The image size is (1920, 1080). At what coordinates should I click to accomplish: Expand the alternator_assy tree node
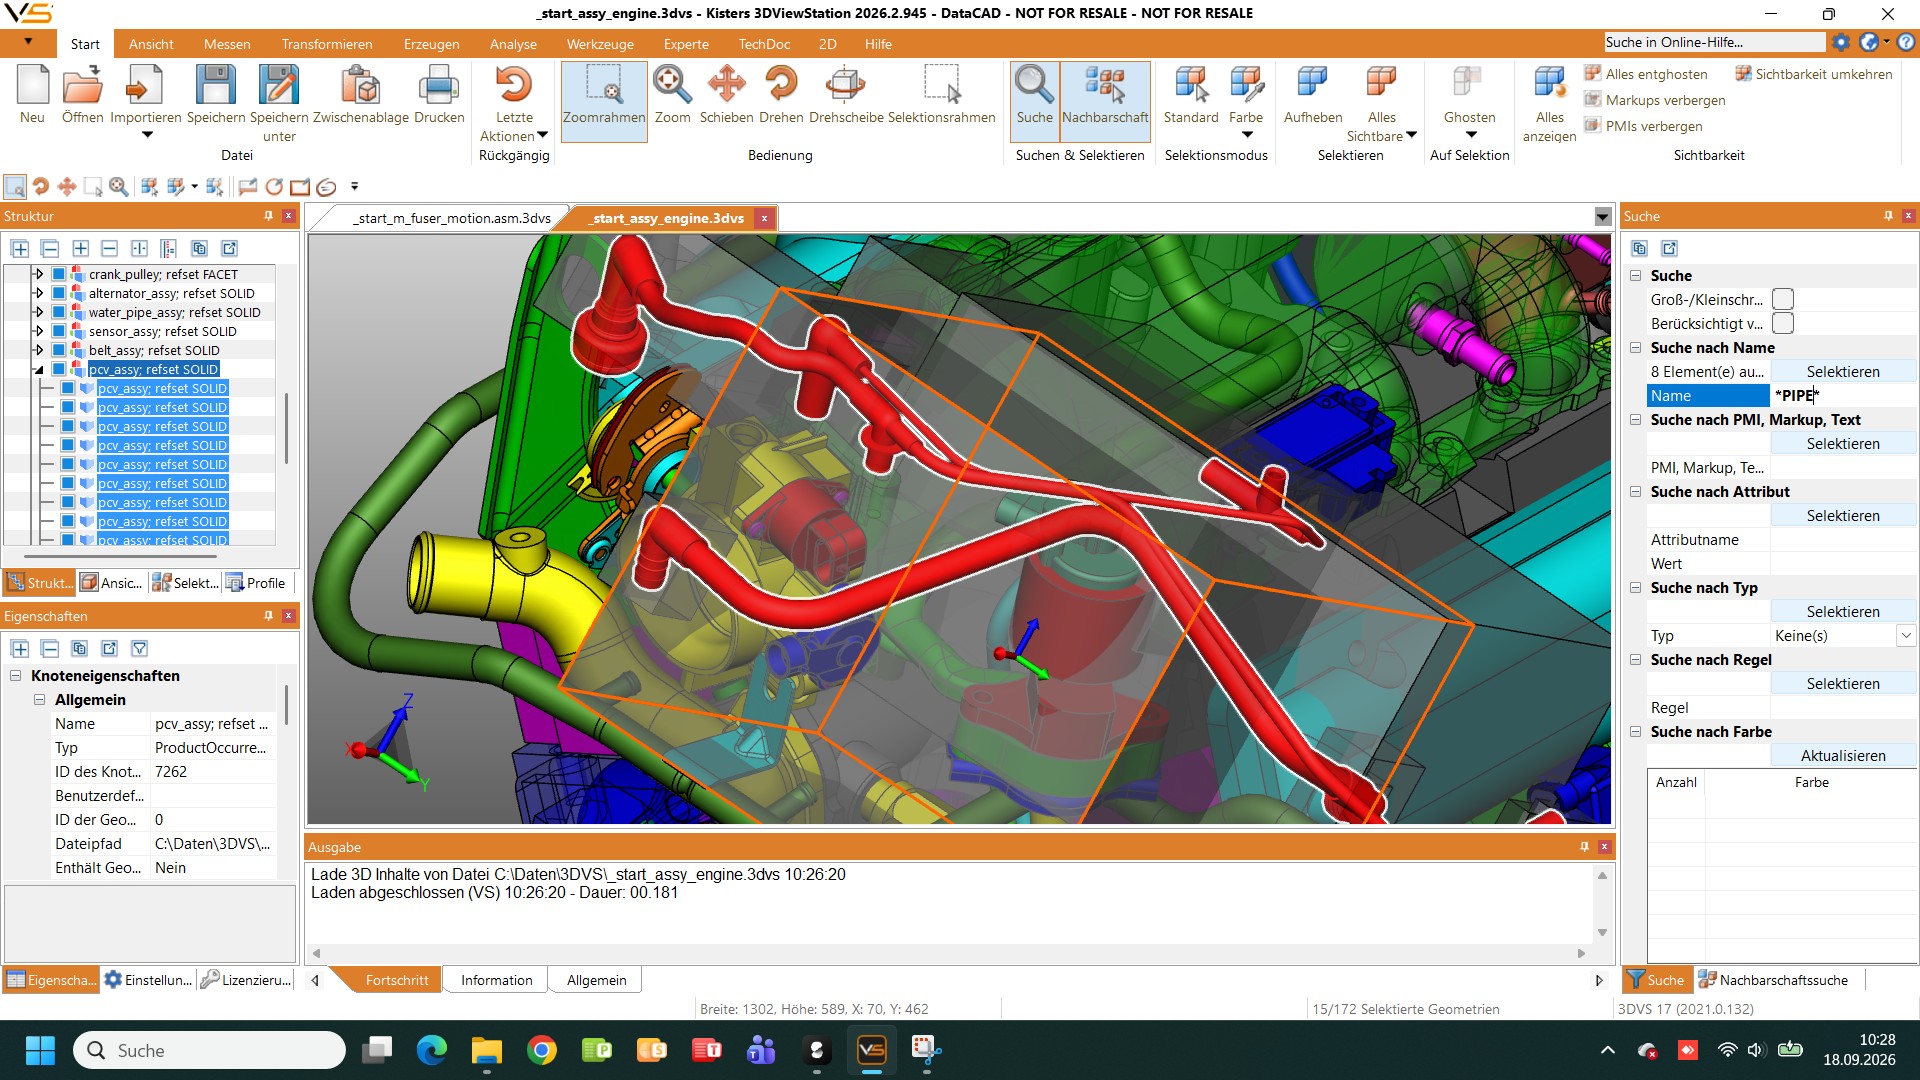point(39,293)
